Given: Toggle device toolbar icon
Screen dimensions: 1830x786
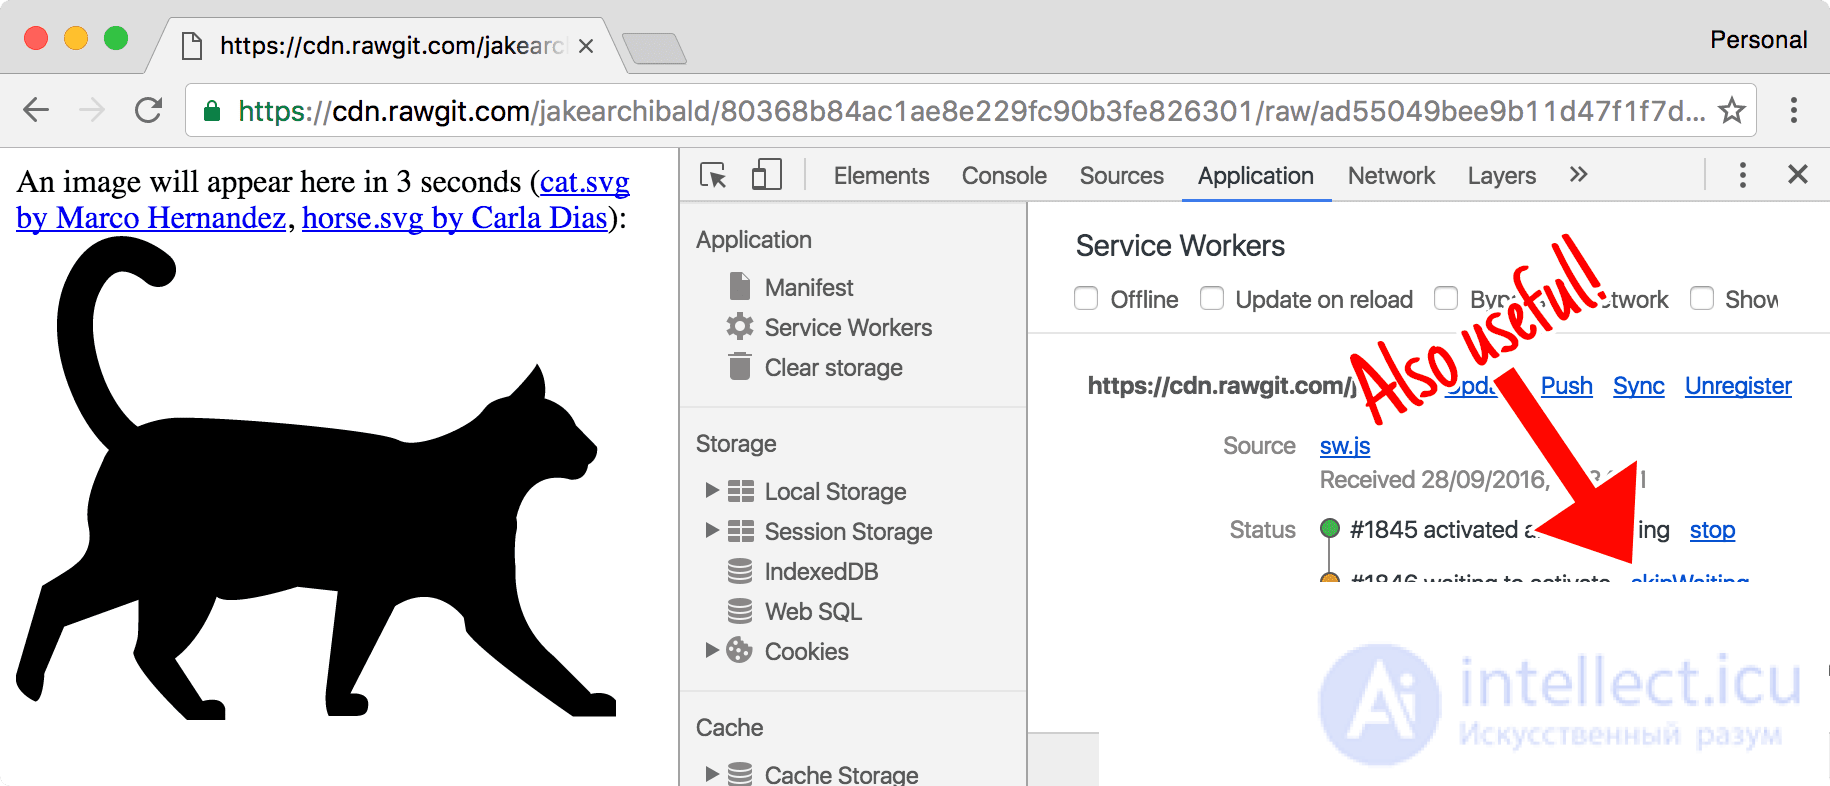Looking at the screenshot, I should (x=766, y=175).
